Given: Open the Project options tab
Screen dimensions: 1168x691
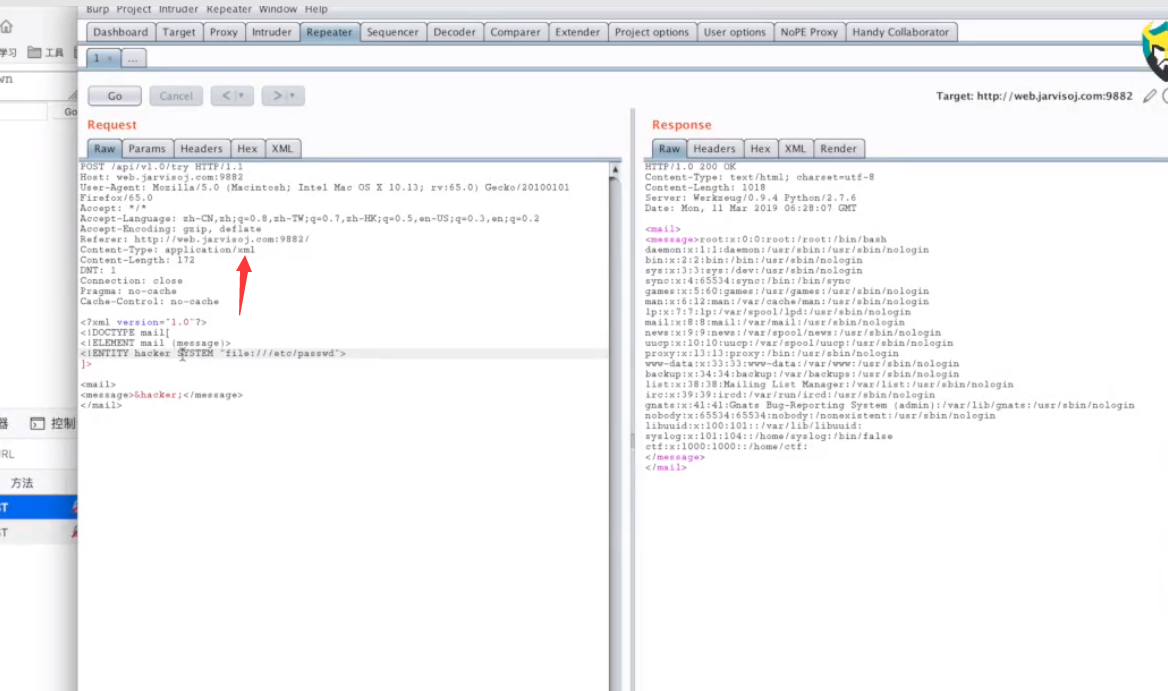Looking at the screenshot, I should [652, 32].
